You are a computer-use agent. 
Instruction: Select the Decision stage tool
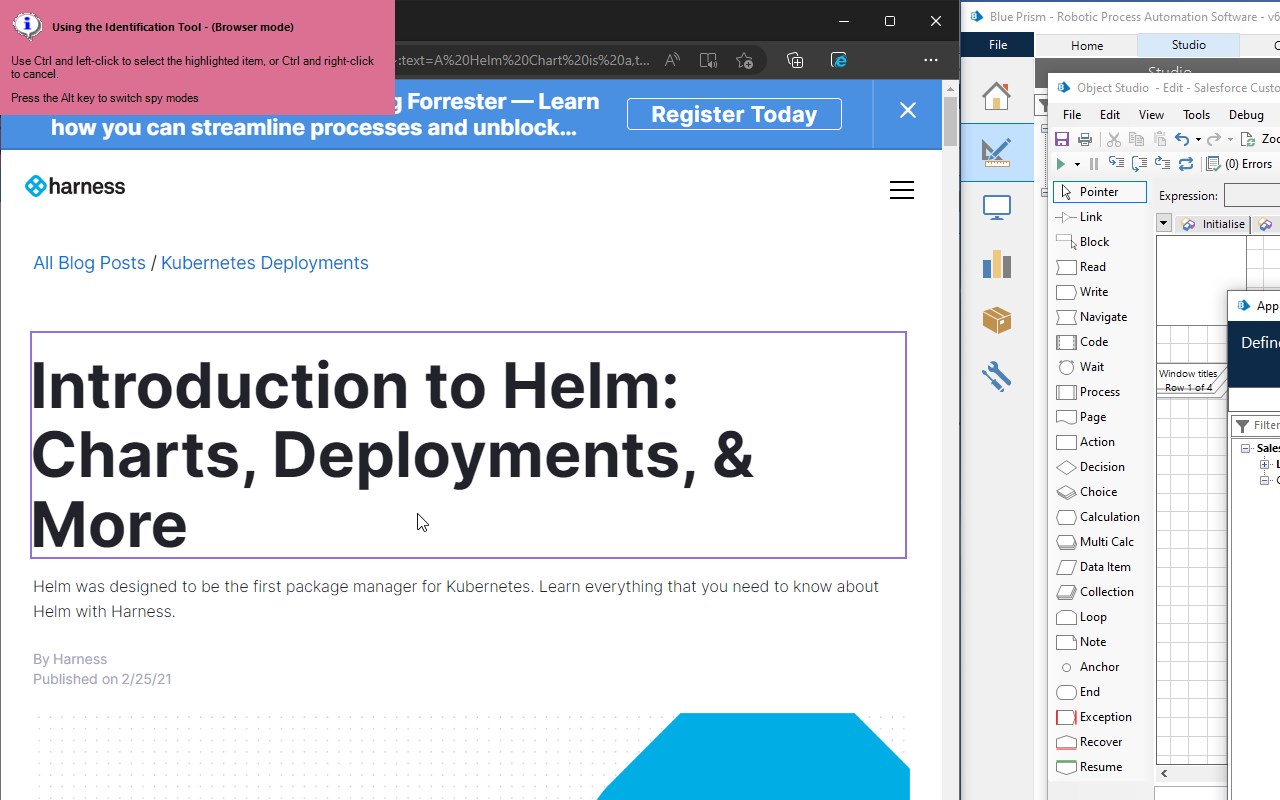click(x=1091, y=467)
